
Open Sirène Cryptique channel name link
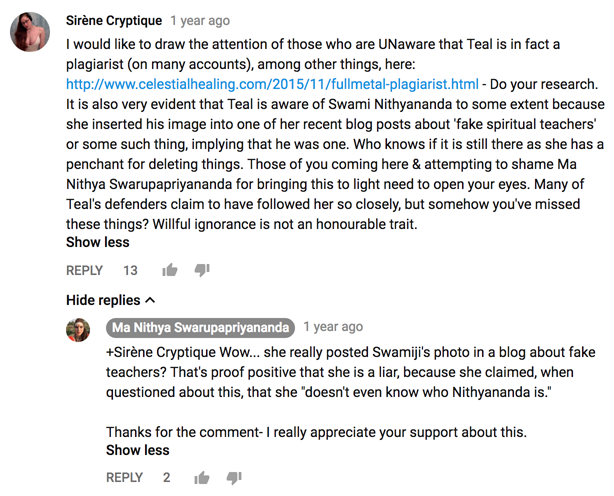pos(113,20)
